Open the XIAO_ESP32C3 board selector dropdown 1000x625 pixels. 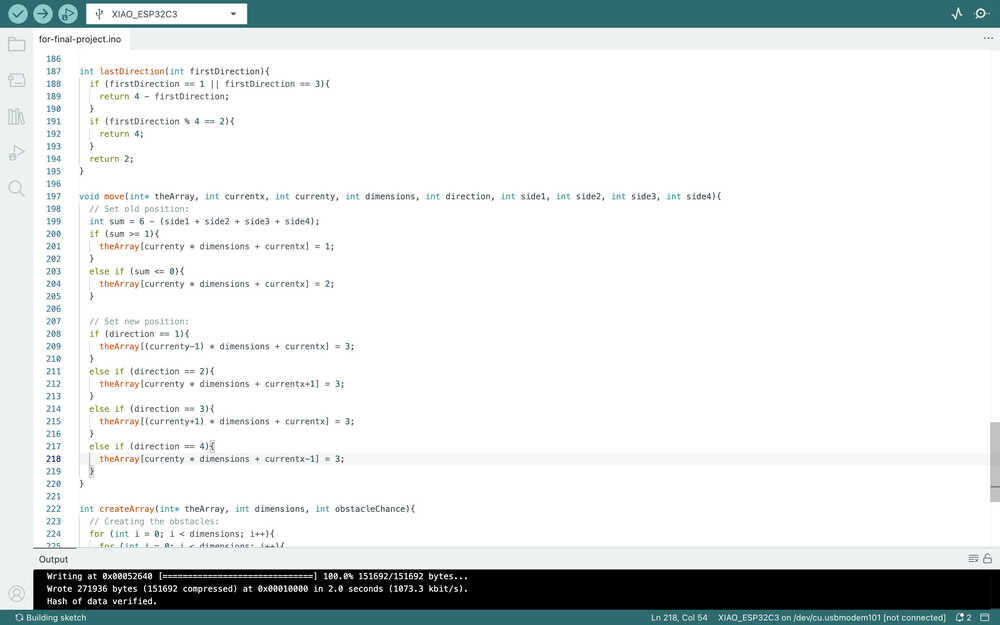(x=166, y=13)
